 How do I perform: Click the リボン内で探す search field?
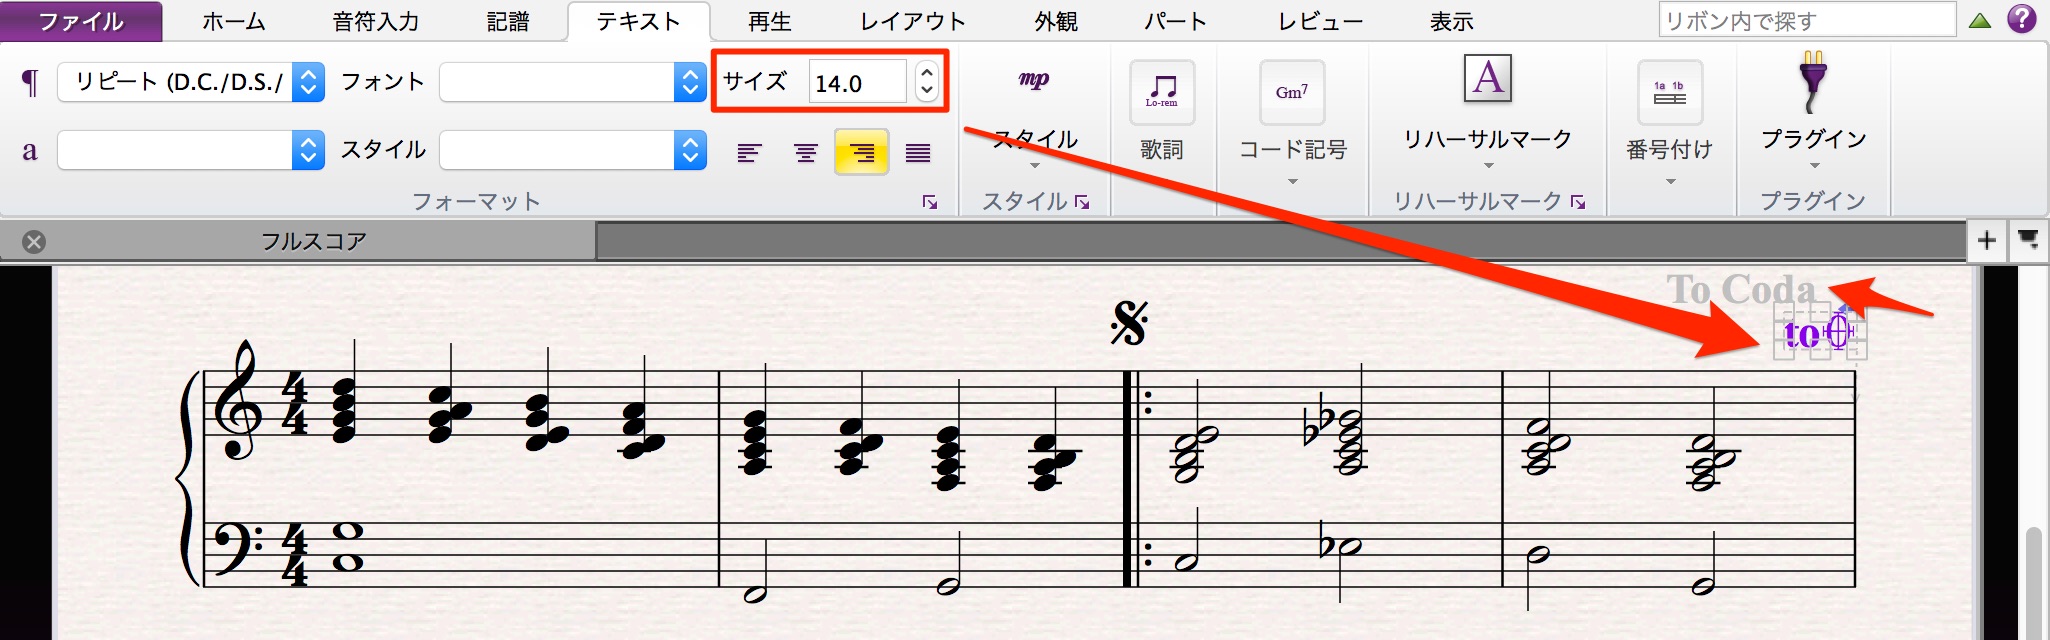[x=1806, y=20]
